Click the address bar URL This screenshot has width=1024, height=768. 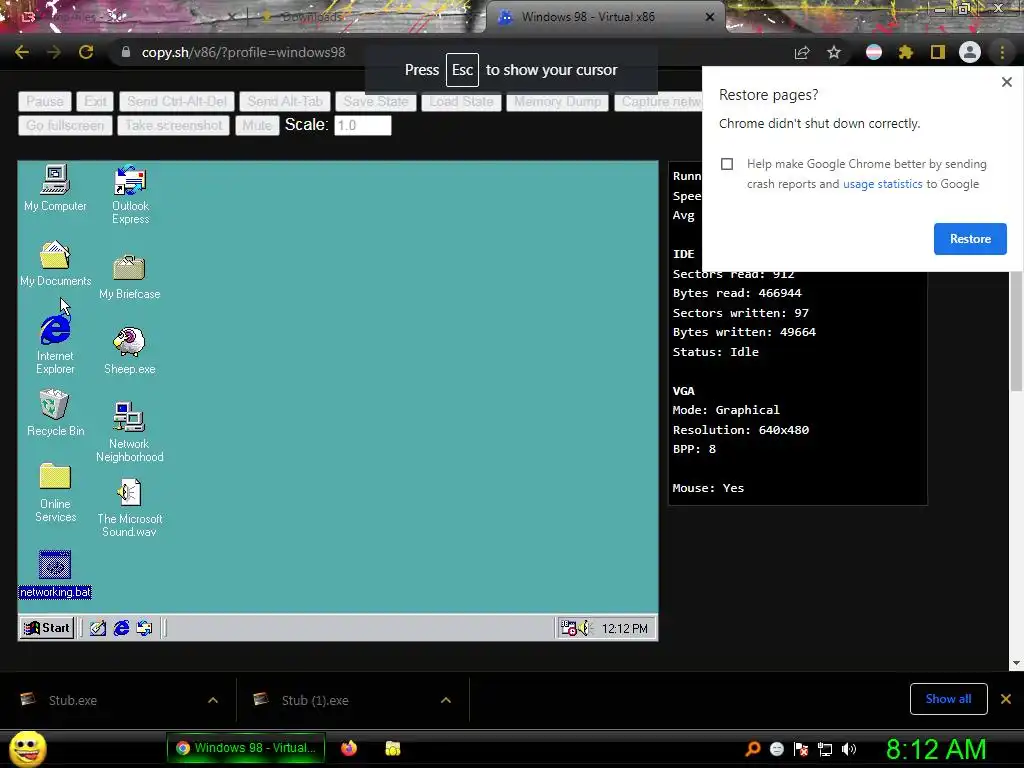(x=244, y=52)
